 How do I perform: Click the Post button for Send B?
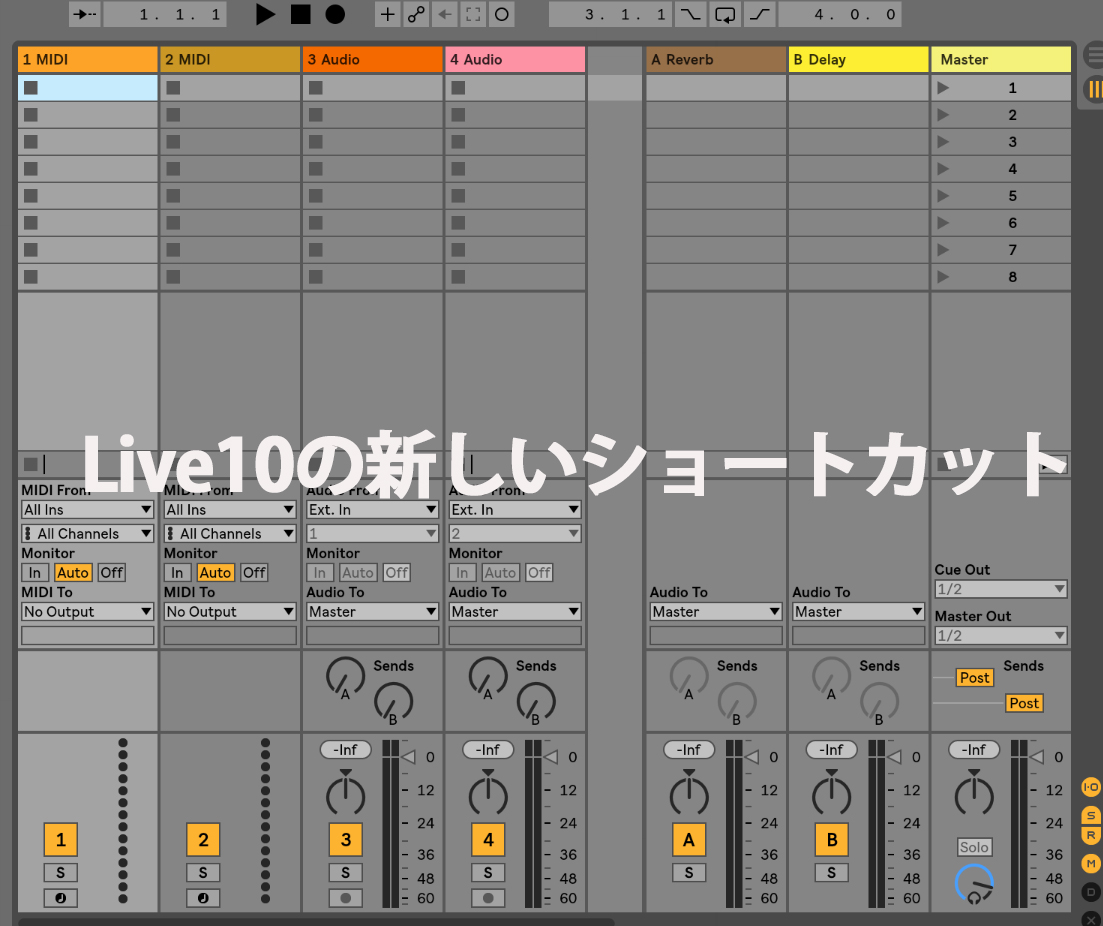pyautogui.click(x=1023, y=703)
